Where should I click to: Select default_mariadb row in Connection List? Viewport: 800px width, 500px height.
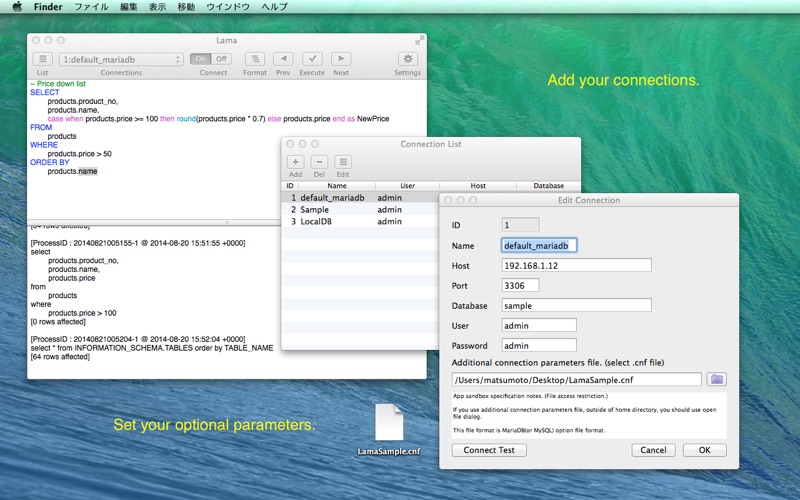(360, 197)
